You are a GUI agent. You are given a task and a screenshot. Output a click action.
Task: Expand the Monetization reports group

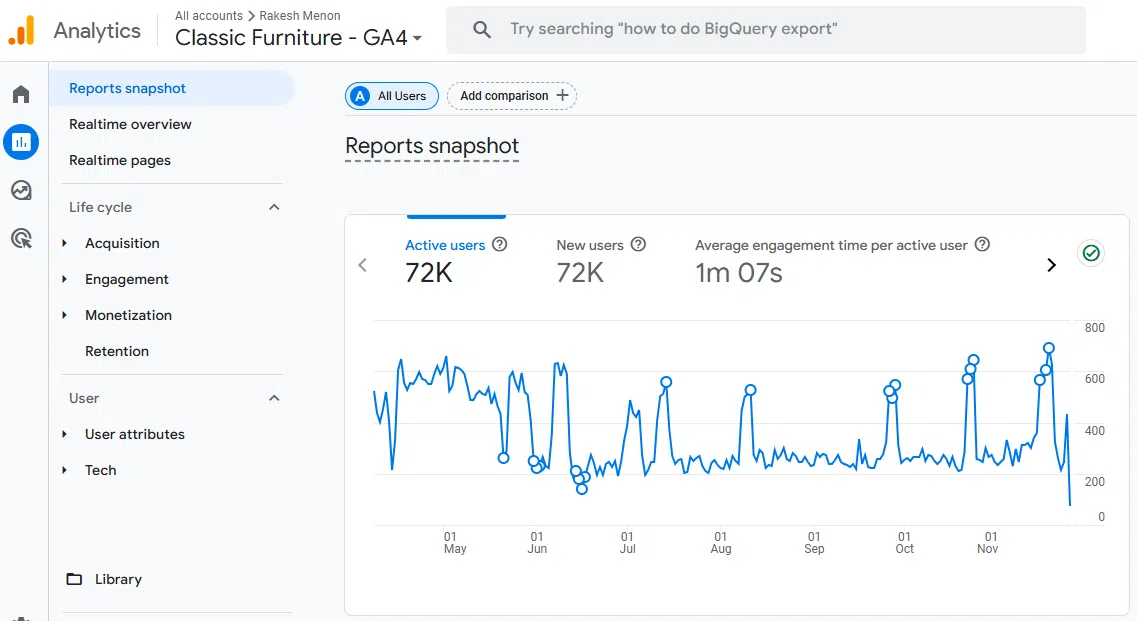(x=65, y=315)
